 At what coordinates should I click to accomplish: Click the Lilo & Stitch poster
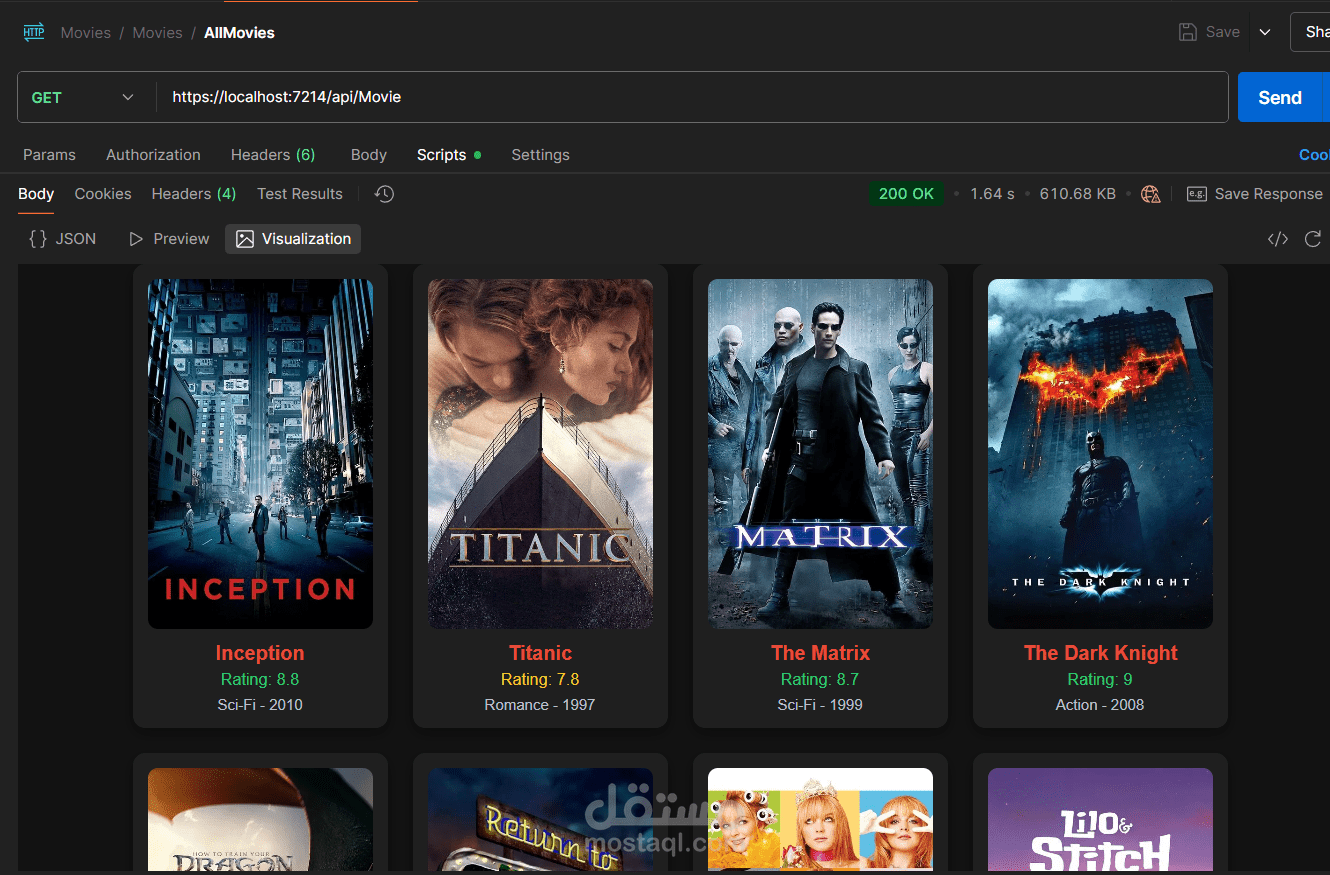click(x=1100, y=819)
